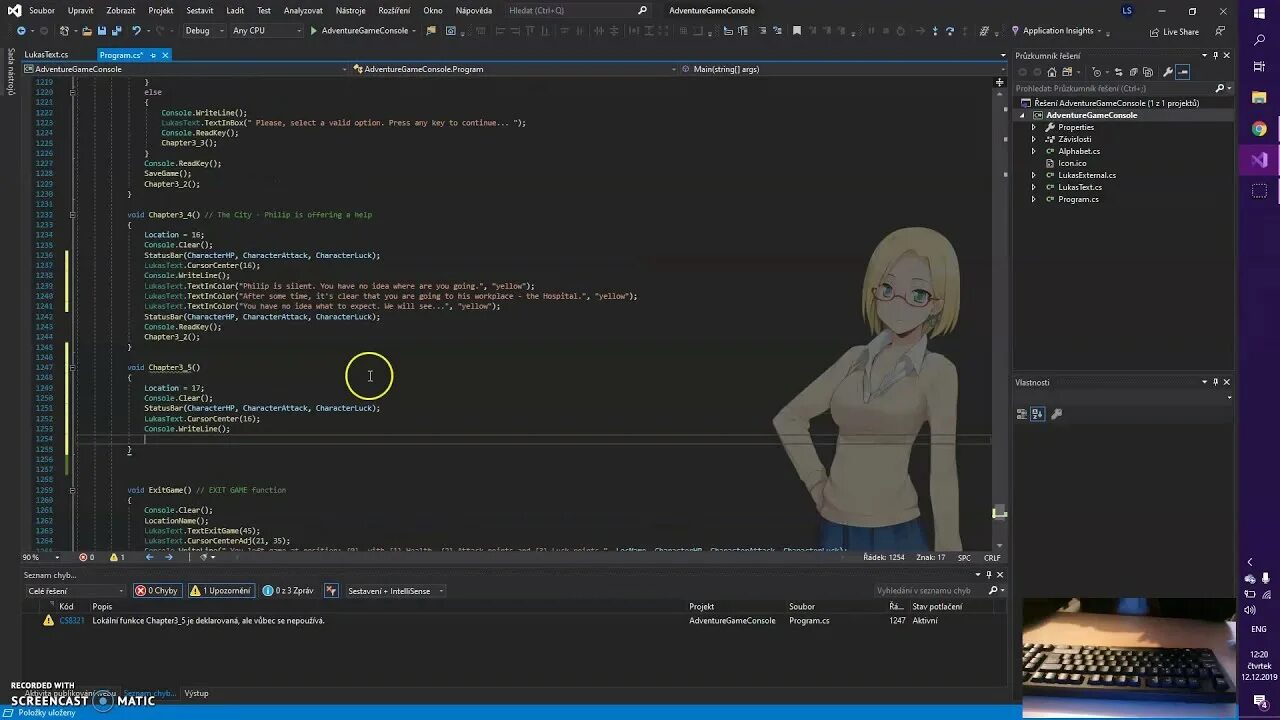This screenshot has height=720, width=1280.
Task: Click the feedback icon beside Live Share
Action: tap(1220, 31)
